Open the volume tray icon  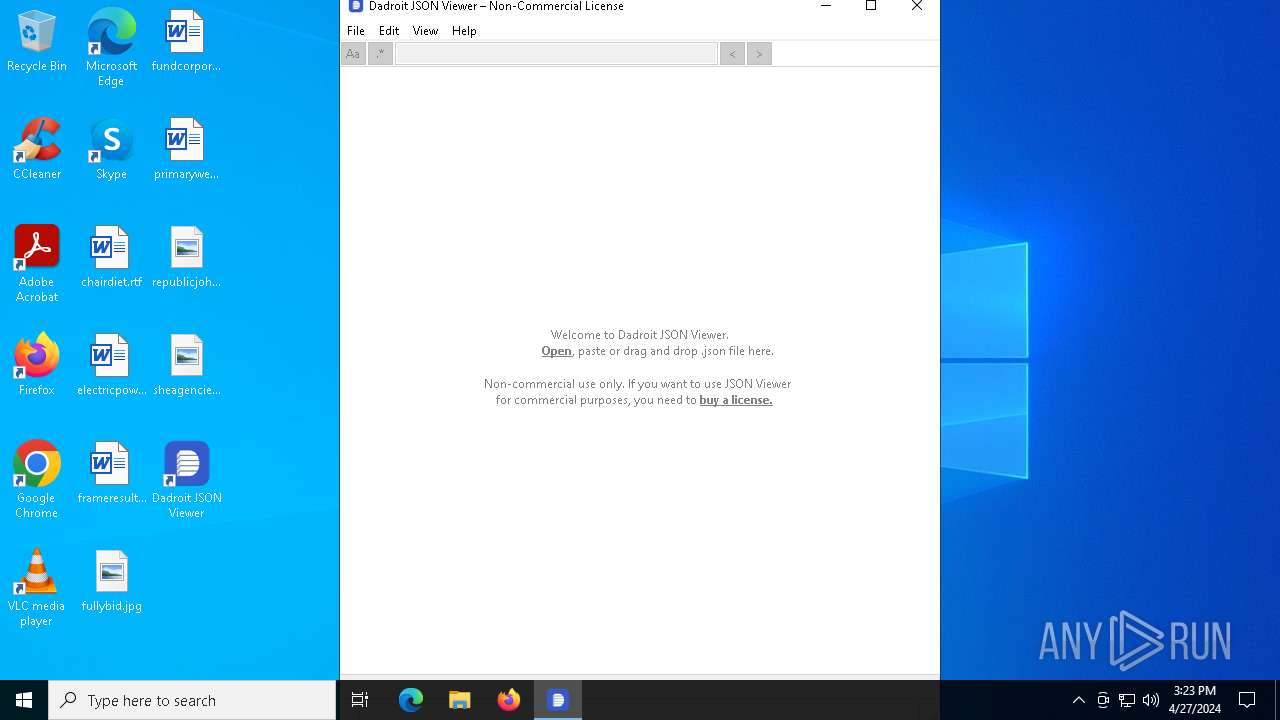(1151, 700)
